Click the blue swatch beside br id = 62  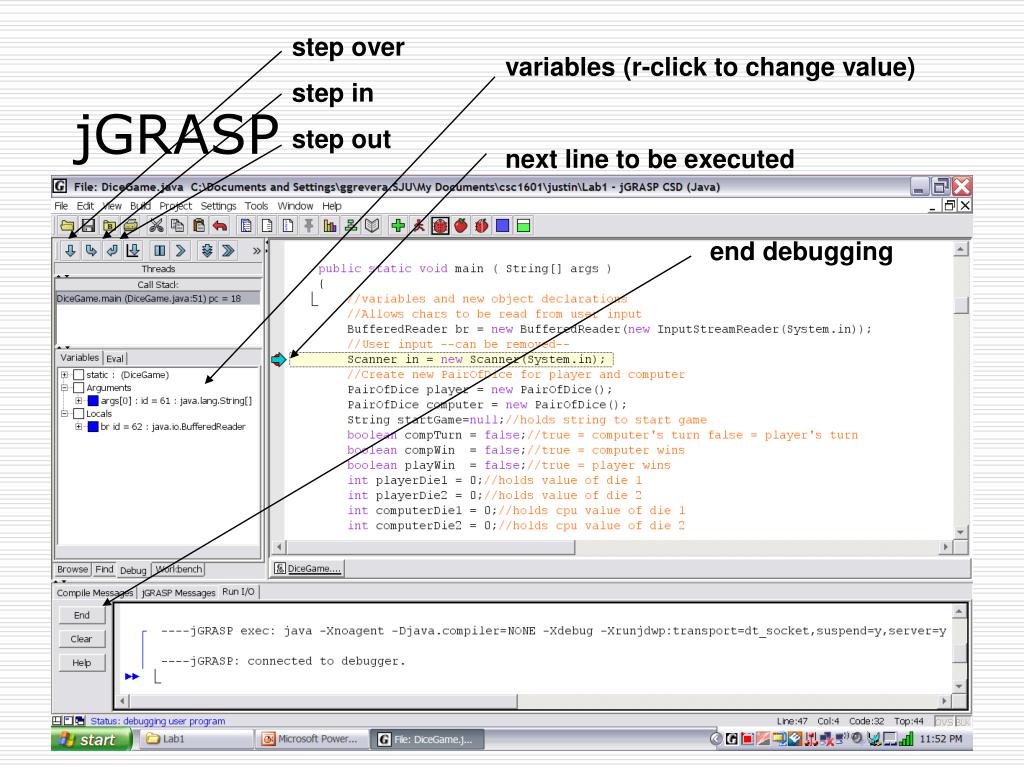tap(93, 426)
